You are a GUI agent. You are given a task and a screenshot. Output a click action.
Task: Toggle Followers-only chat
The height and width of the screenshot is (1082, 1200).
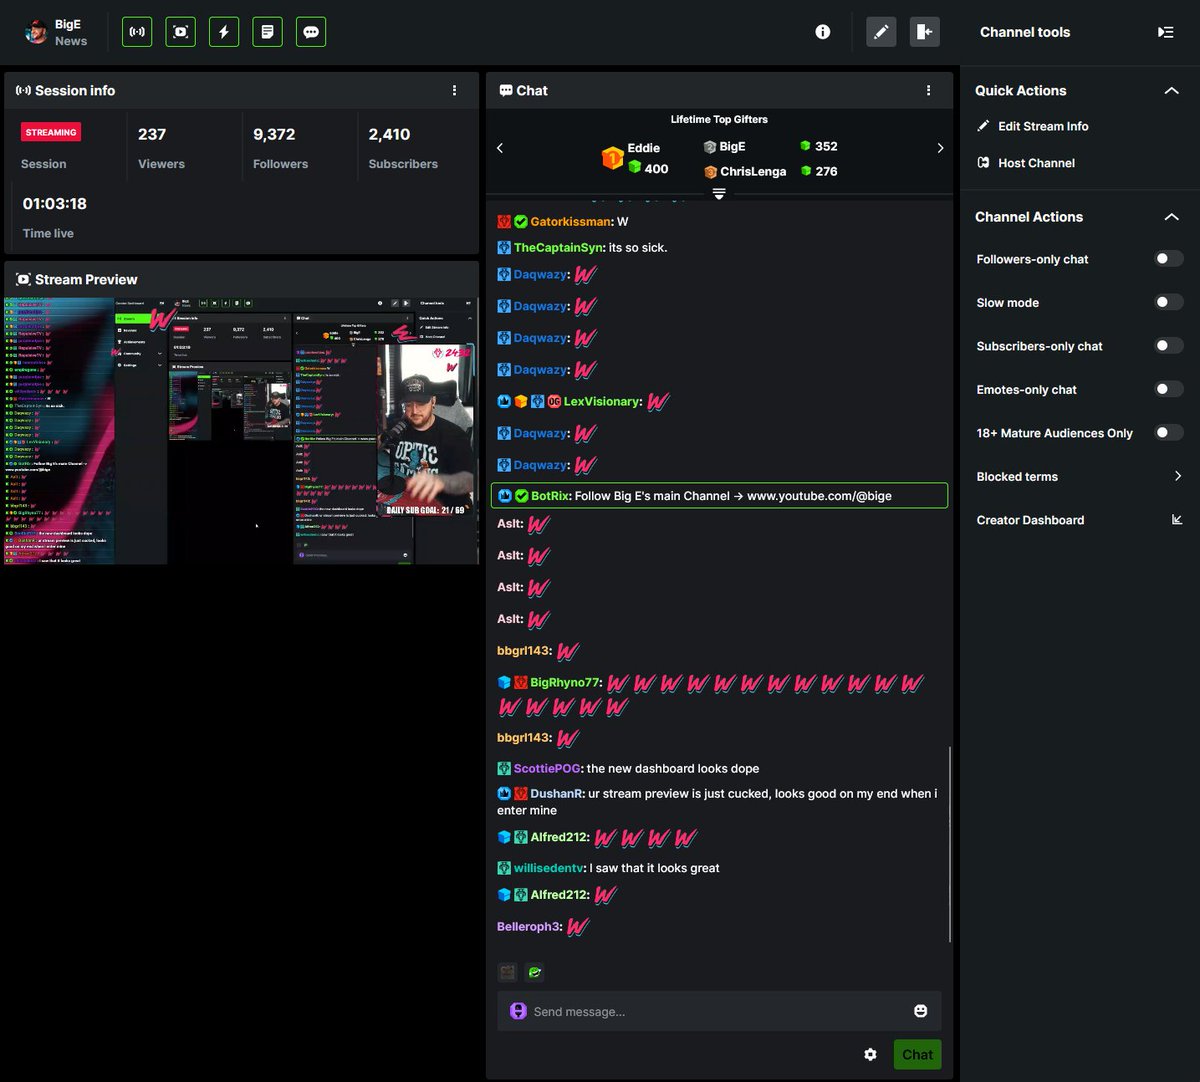pos(1167,258)
